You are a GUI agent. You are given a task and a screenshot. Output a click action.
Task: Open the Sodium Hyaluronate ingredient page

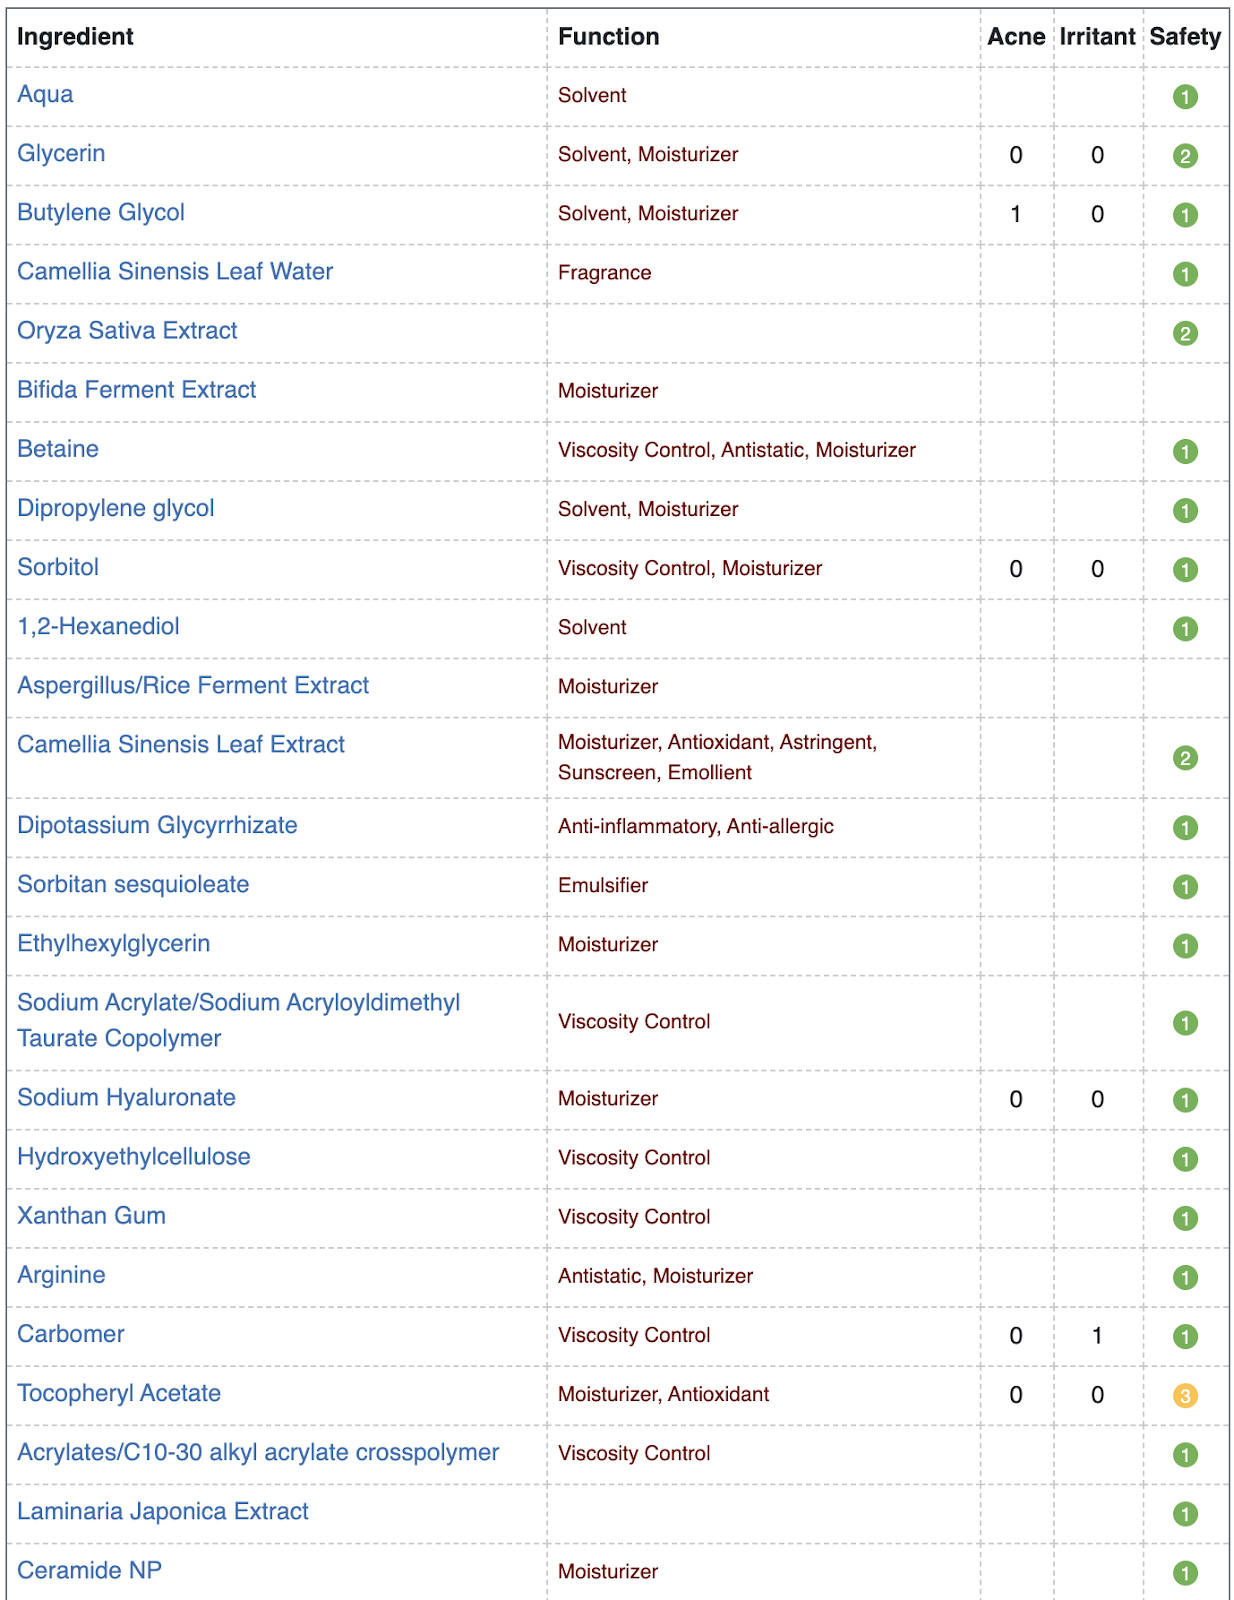(x=127, y=1098)
